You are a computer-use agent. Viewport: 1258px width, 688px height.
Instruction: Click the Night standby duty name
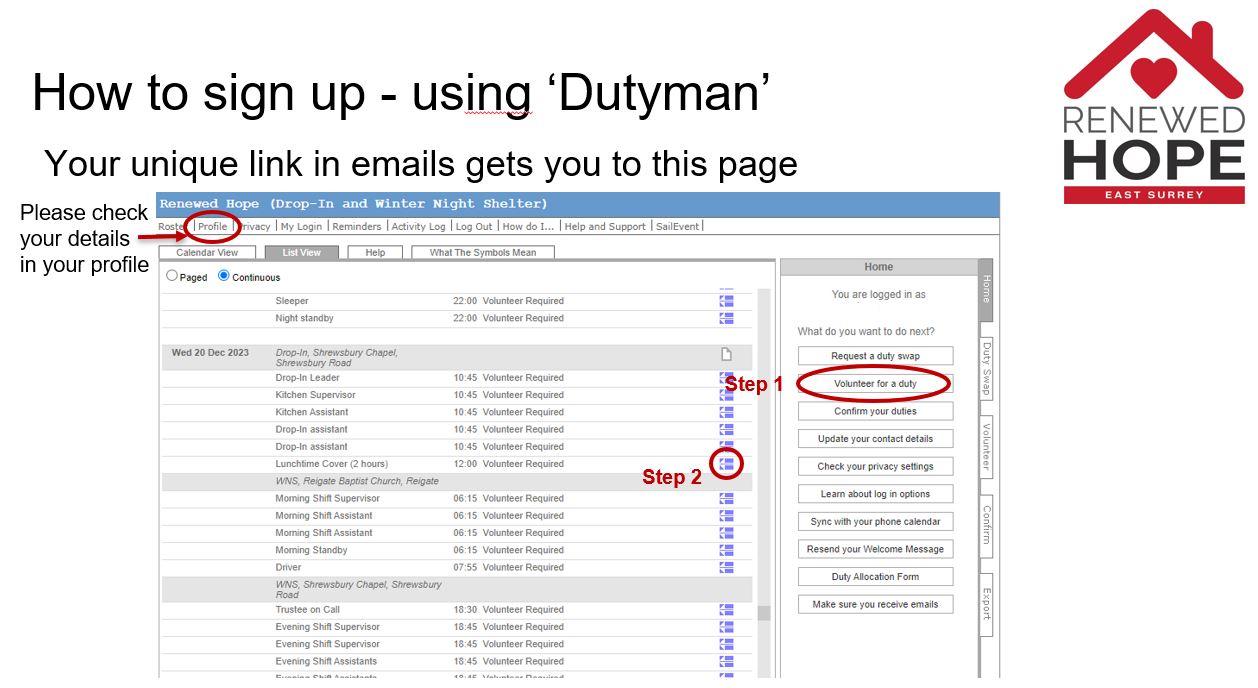pyautogui.click(x=305, y=318)
